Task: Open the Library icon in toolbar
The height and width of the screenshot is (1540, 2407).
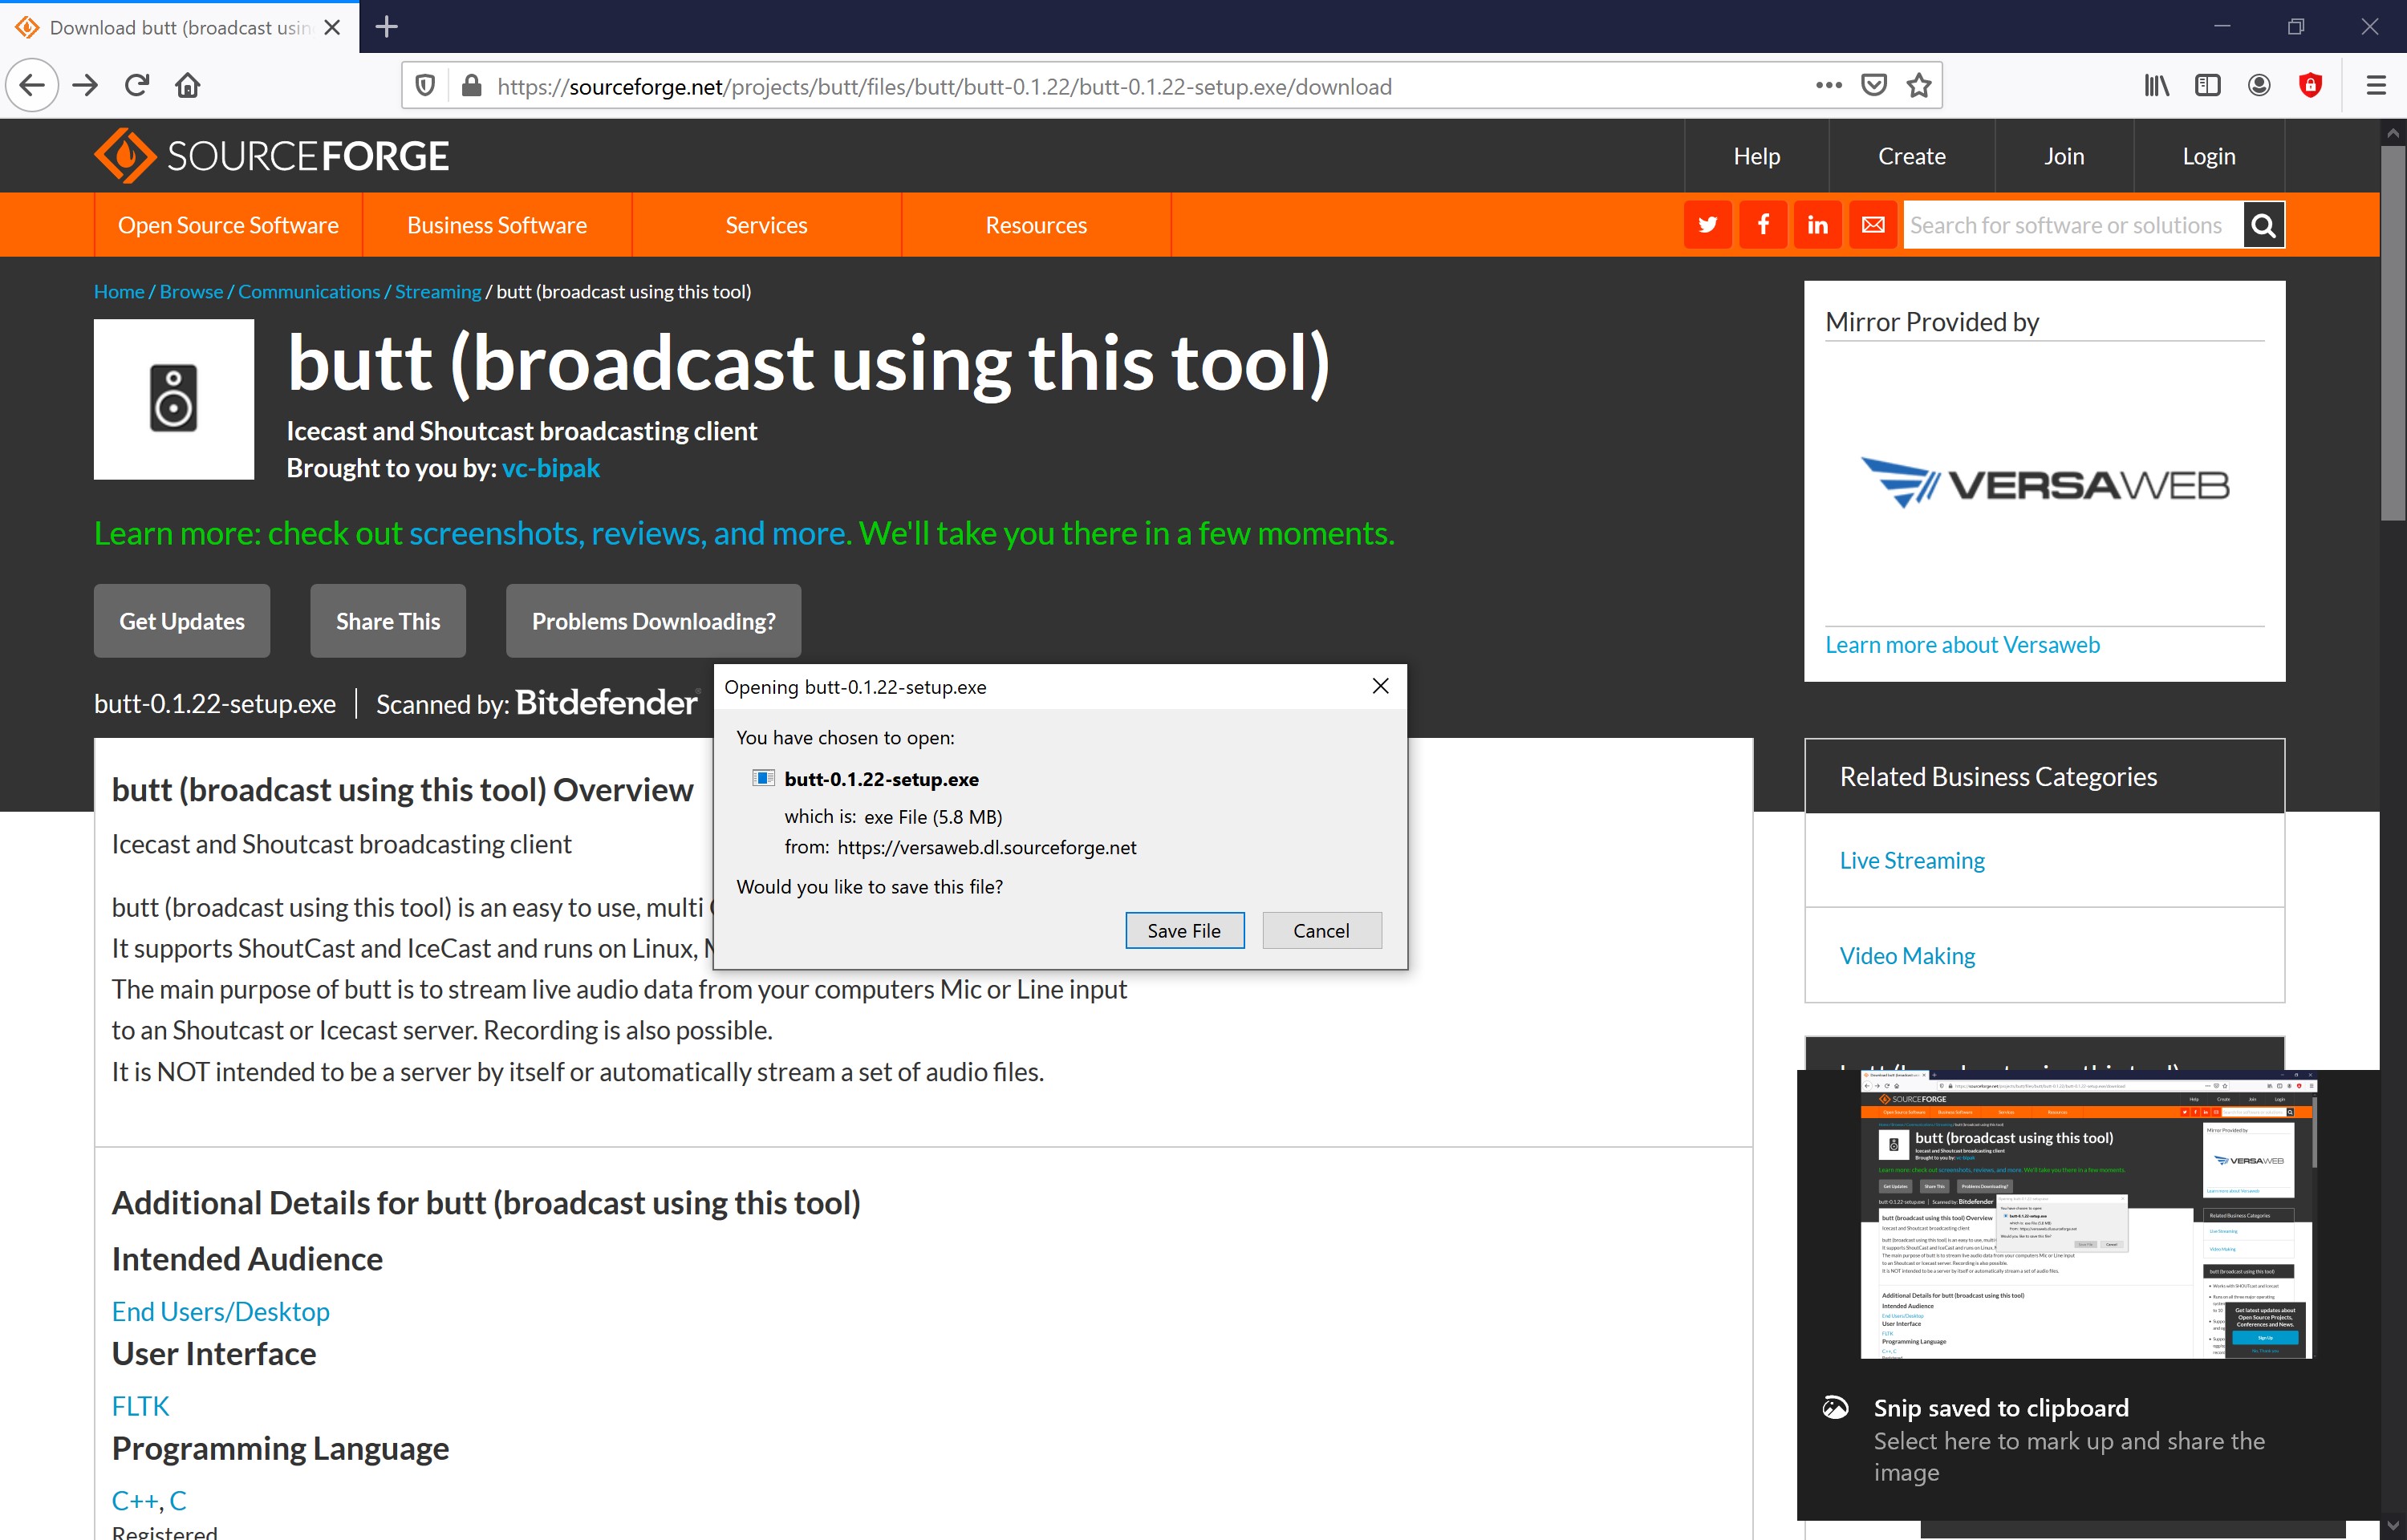Action: click(2156, 86)
